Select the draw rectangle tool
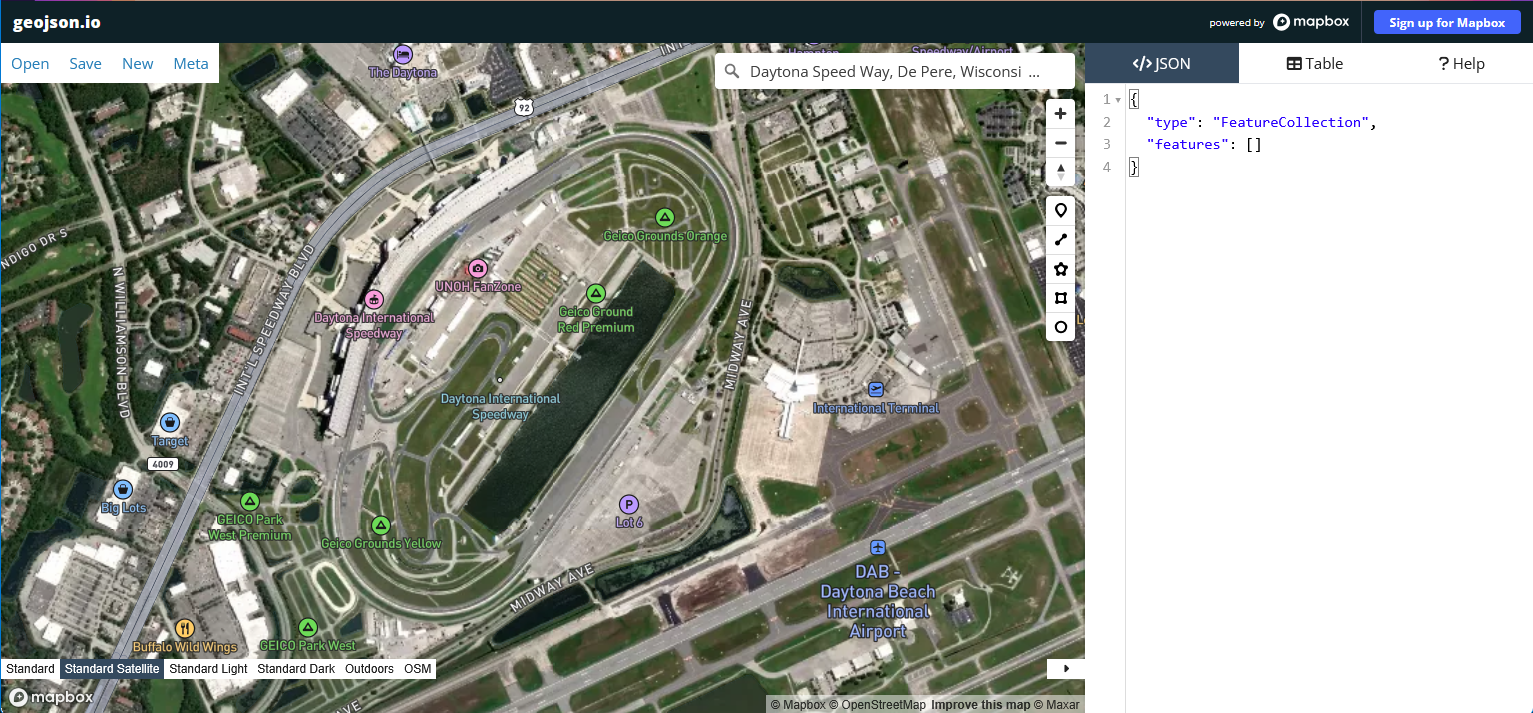The width and height of the screenshot is (1533, 713). pyautogui.click(x=1060, y=298)
